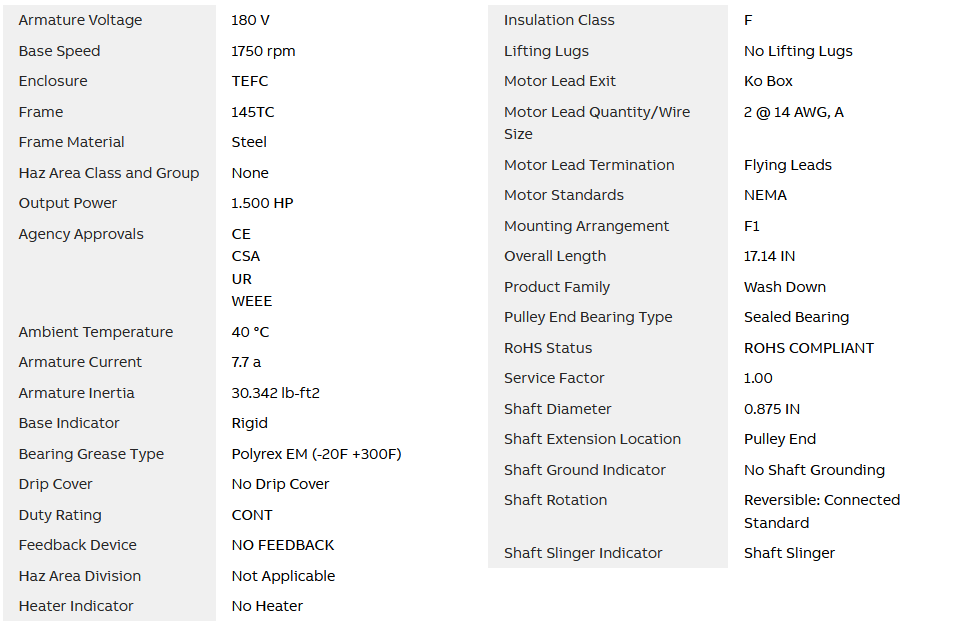Select the Flying Leads termination value
Screen dimensions: 980x624
tap(787, 165)
